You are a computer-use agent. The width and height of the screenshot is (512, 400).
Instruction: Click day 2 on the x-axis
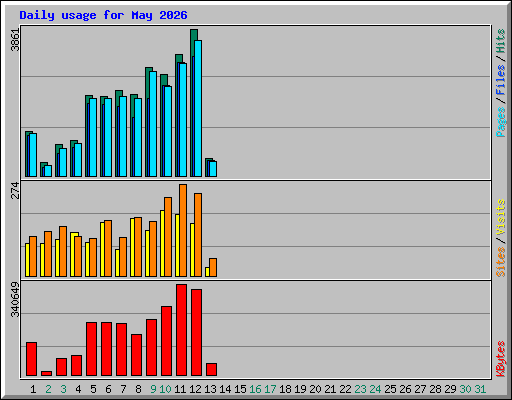point(48,389)
